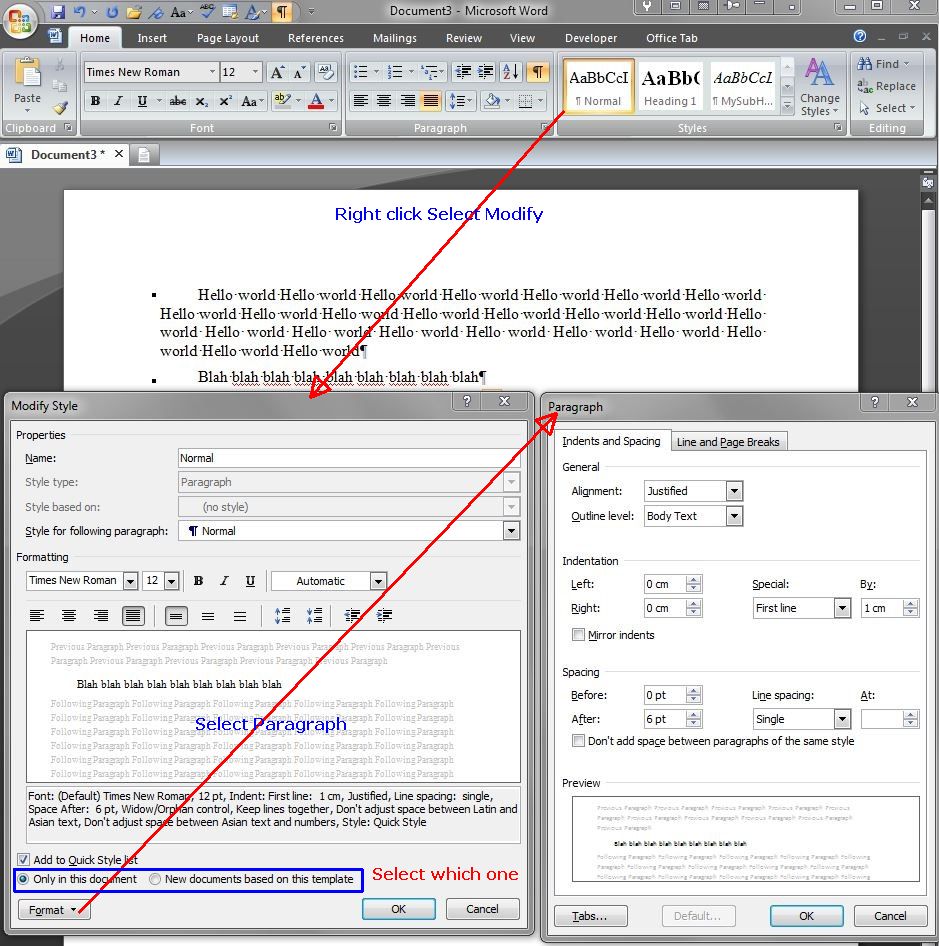Check Don't add space between paragraphs checkbox
The height and width of the screenshot is (946, 939).
tap(578, 741)
